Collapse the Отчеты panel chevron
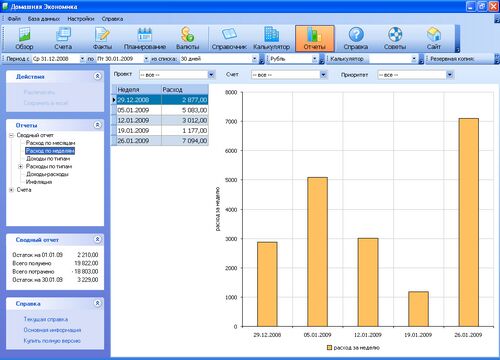500x360 pixels. tap(97, 125)
